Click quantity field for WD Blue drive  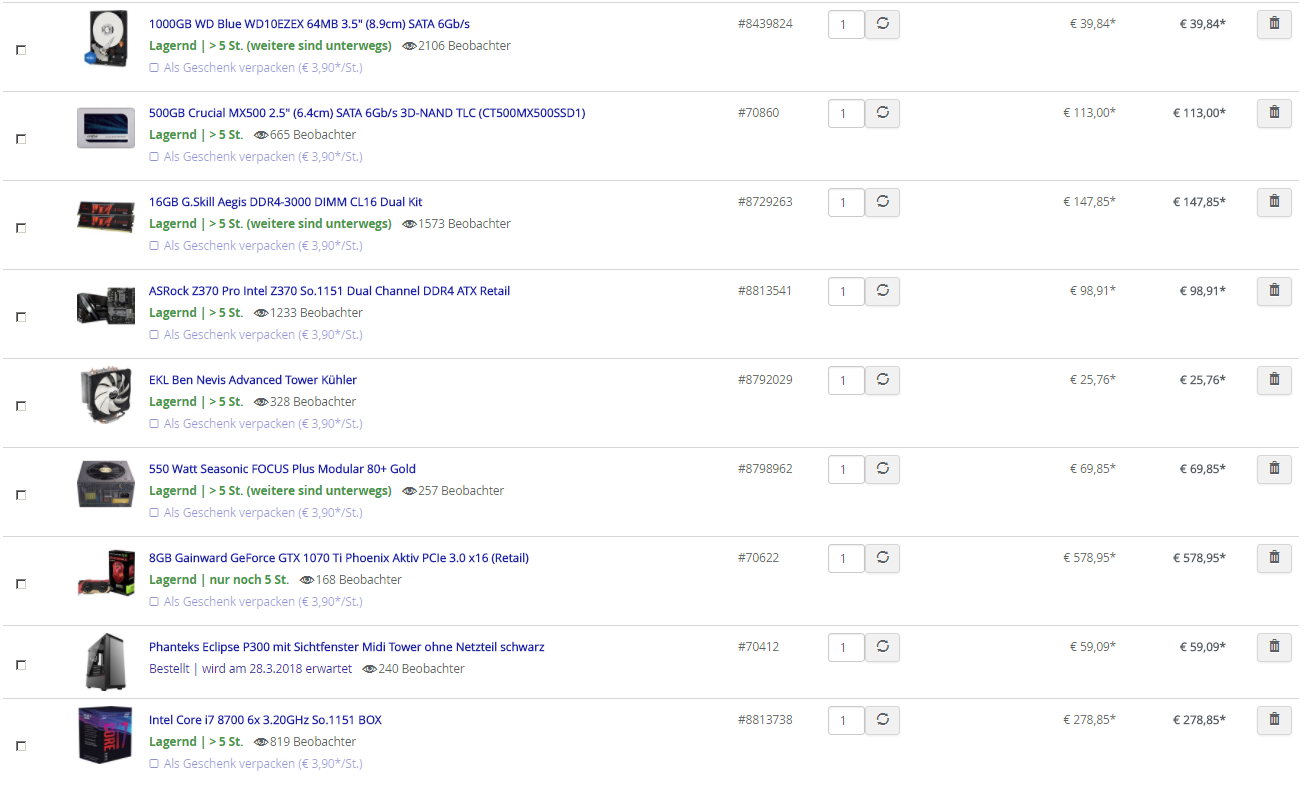(846, 24)
